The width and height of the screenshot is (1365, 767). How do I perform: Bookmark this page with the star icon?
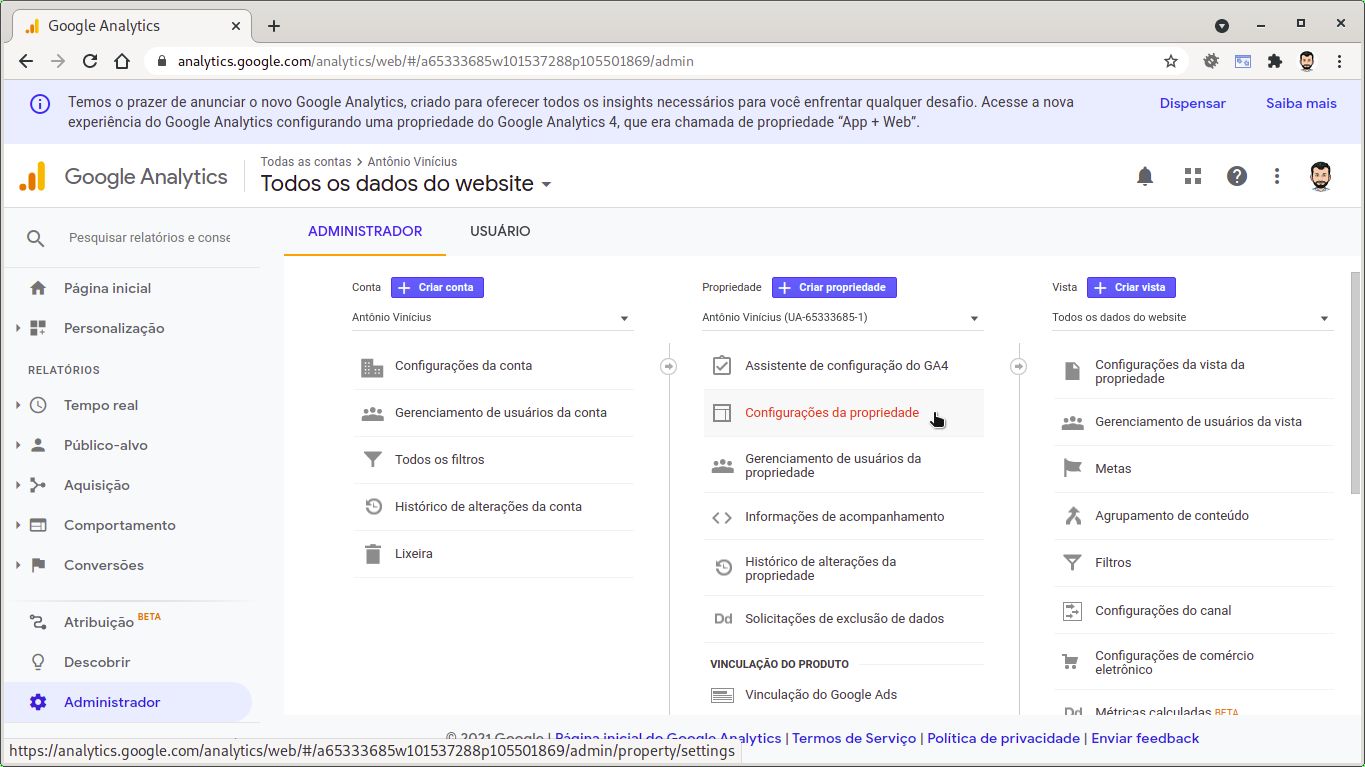(x=1171, y=61)
